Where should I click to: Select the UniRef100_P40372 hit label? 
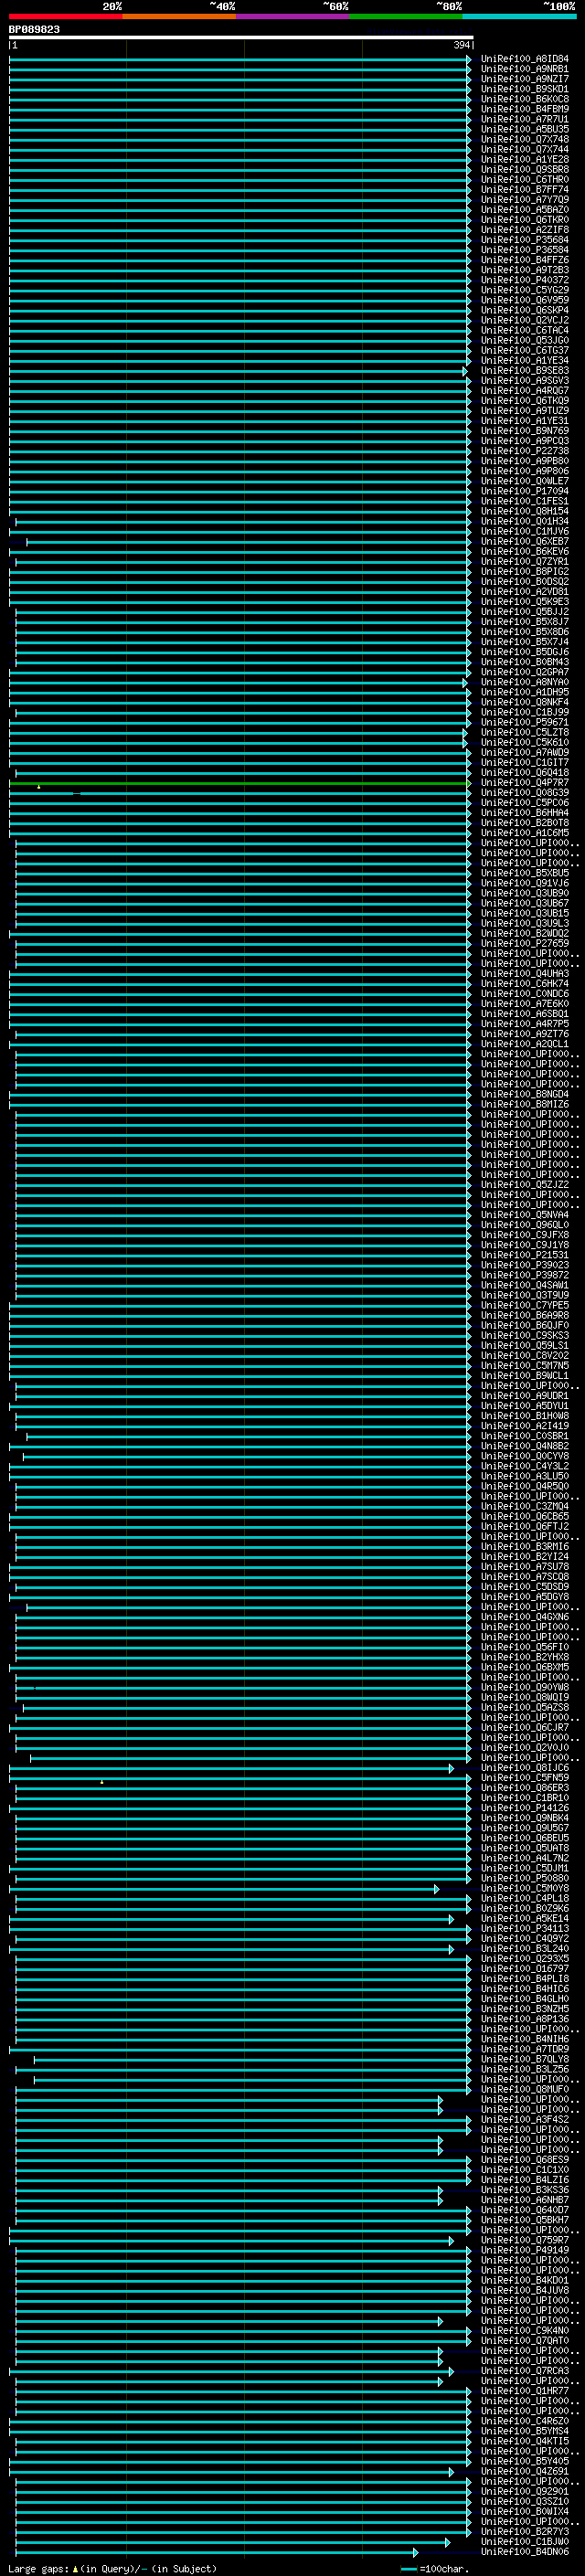click(x=525, y=280)
